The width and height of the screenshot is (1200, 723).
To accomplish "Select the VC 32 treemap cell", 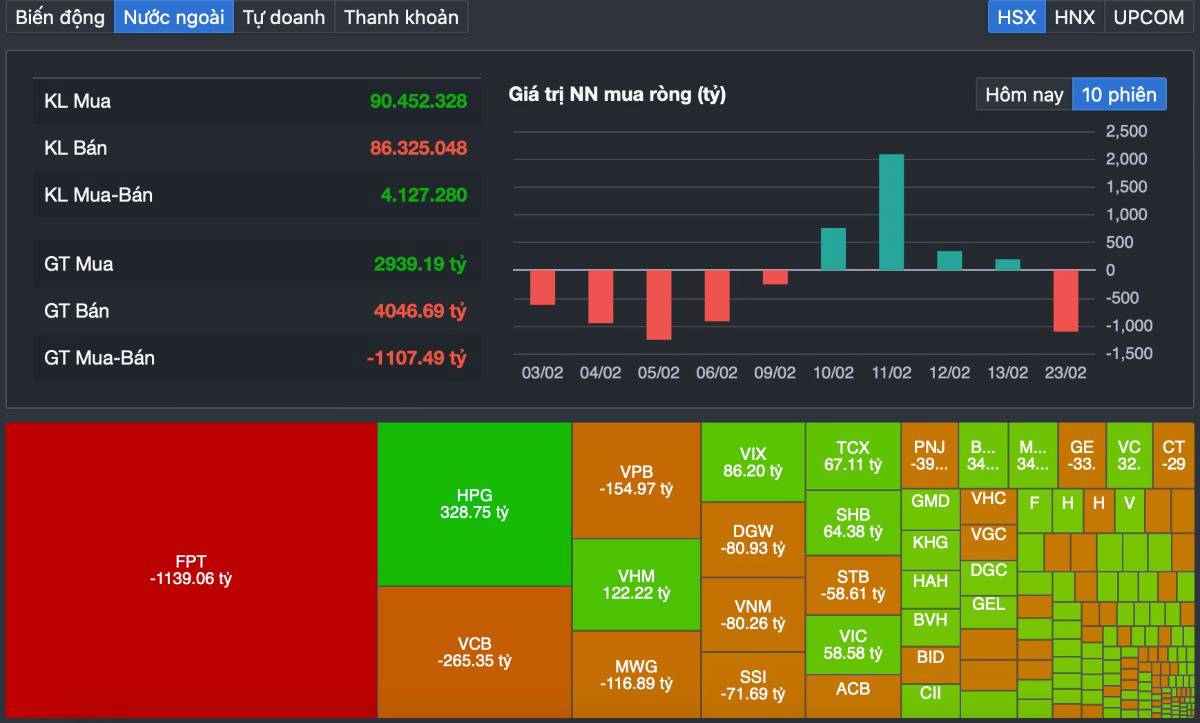I will click(x=1129, y=455).
